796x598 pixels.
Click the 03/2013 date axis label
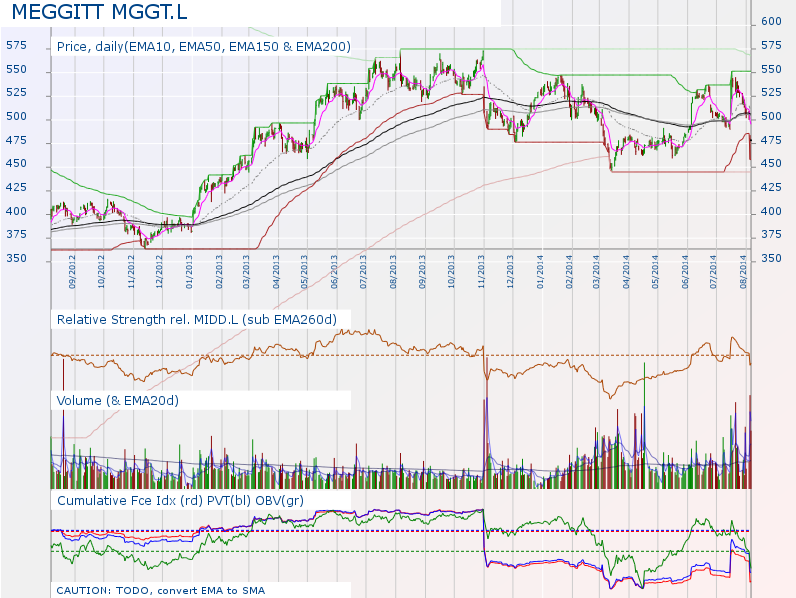coord(246,273)
